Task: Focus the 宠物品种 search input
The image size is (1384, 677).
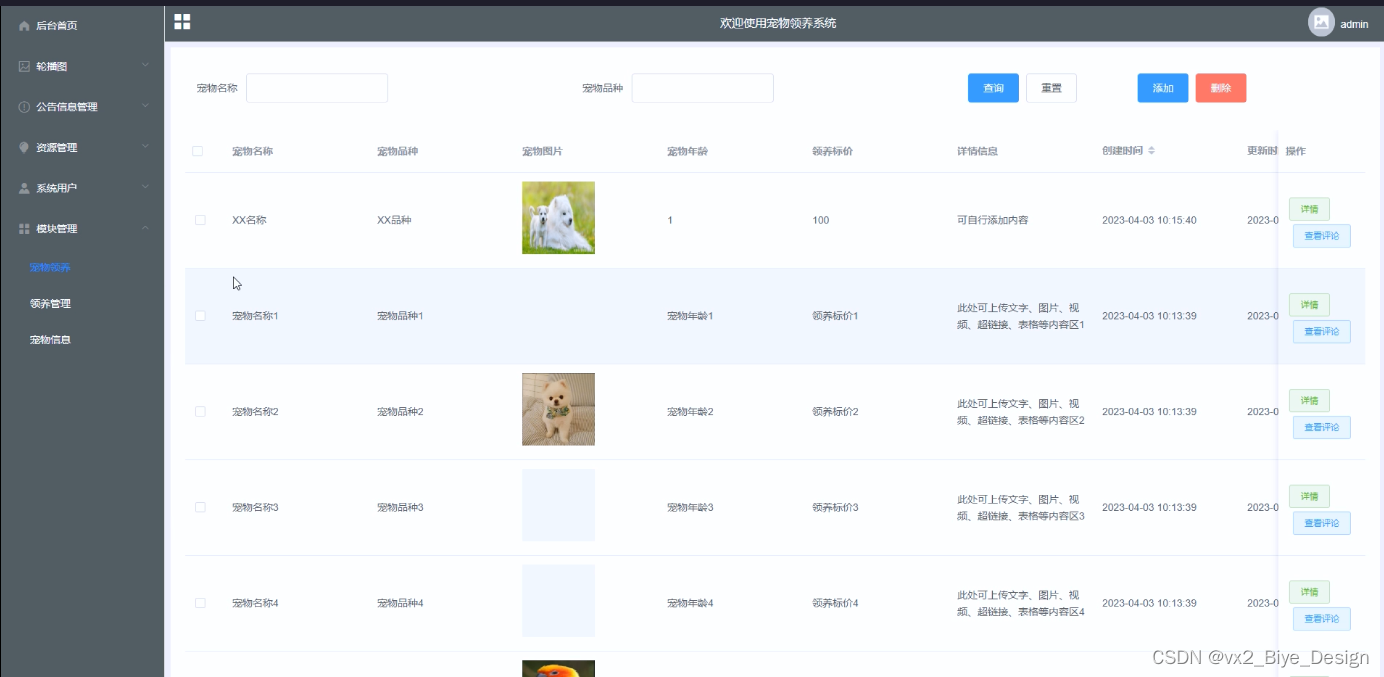Action: point(703,88)
